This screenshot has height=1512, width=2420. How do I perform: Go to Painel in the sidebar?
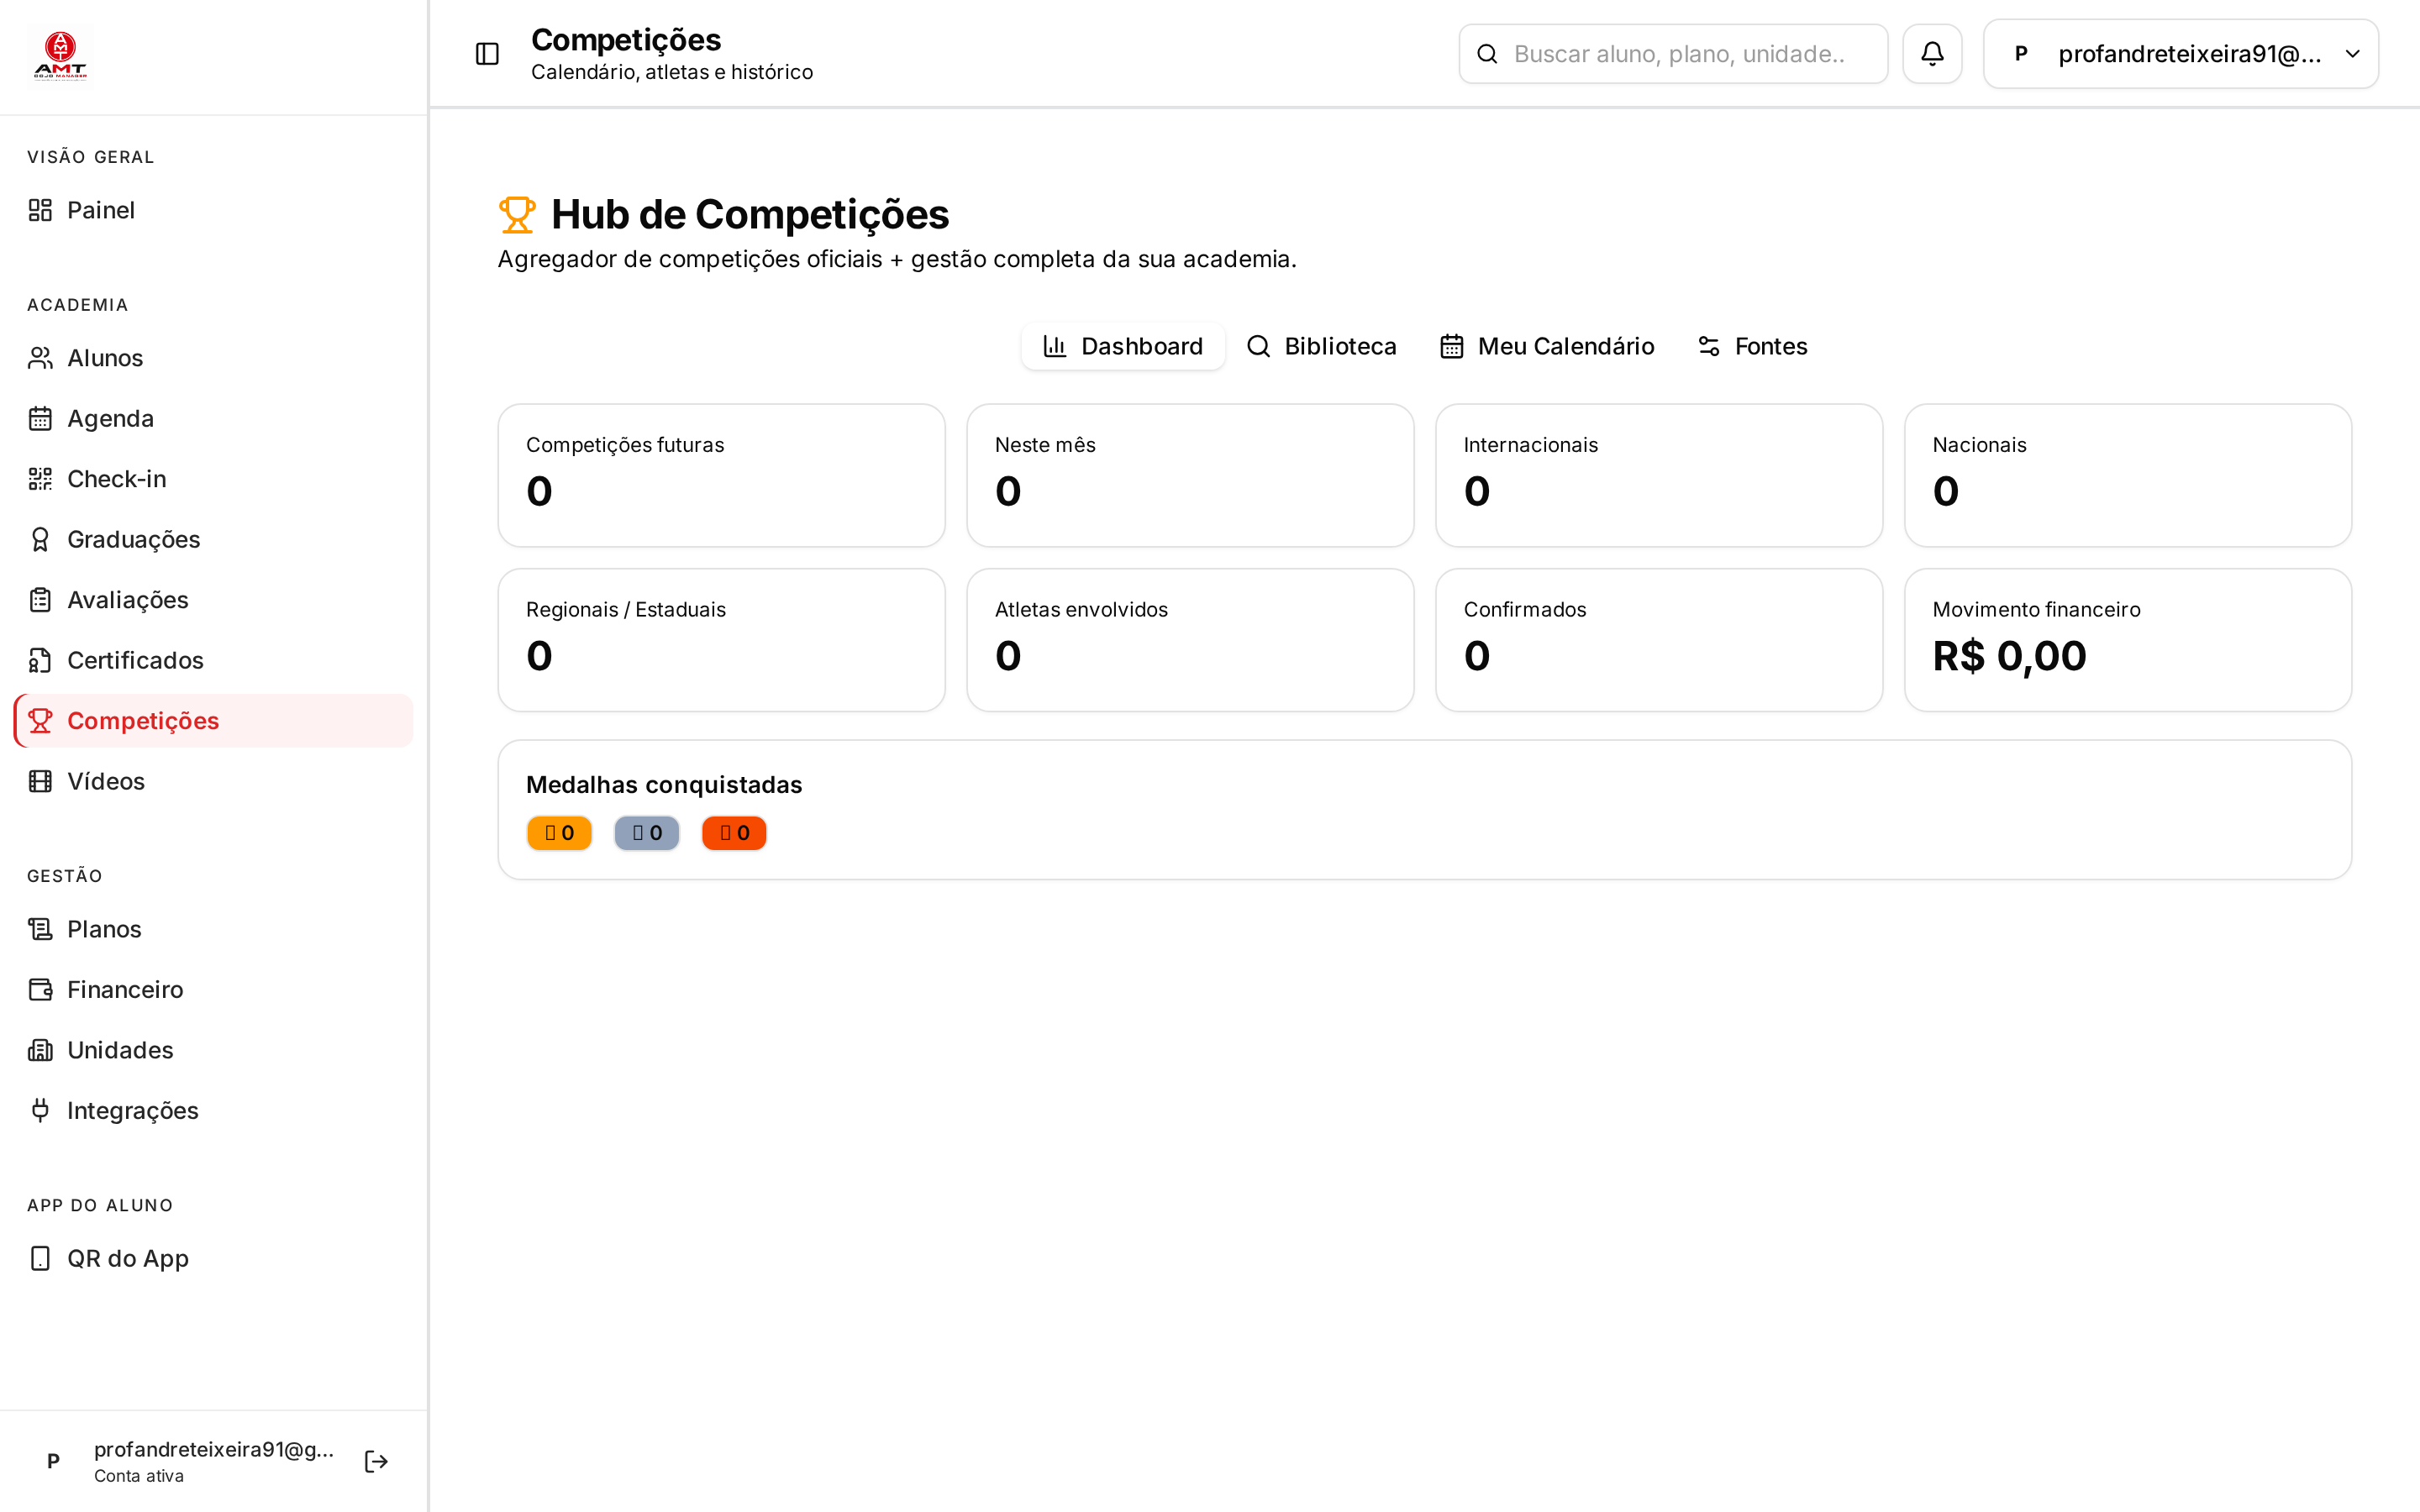tap(213, 210)
